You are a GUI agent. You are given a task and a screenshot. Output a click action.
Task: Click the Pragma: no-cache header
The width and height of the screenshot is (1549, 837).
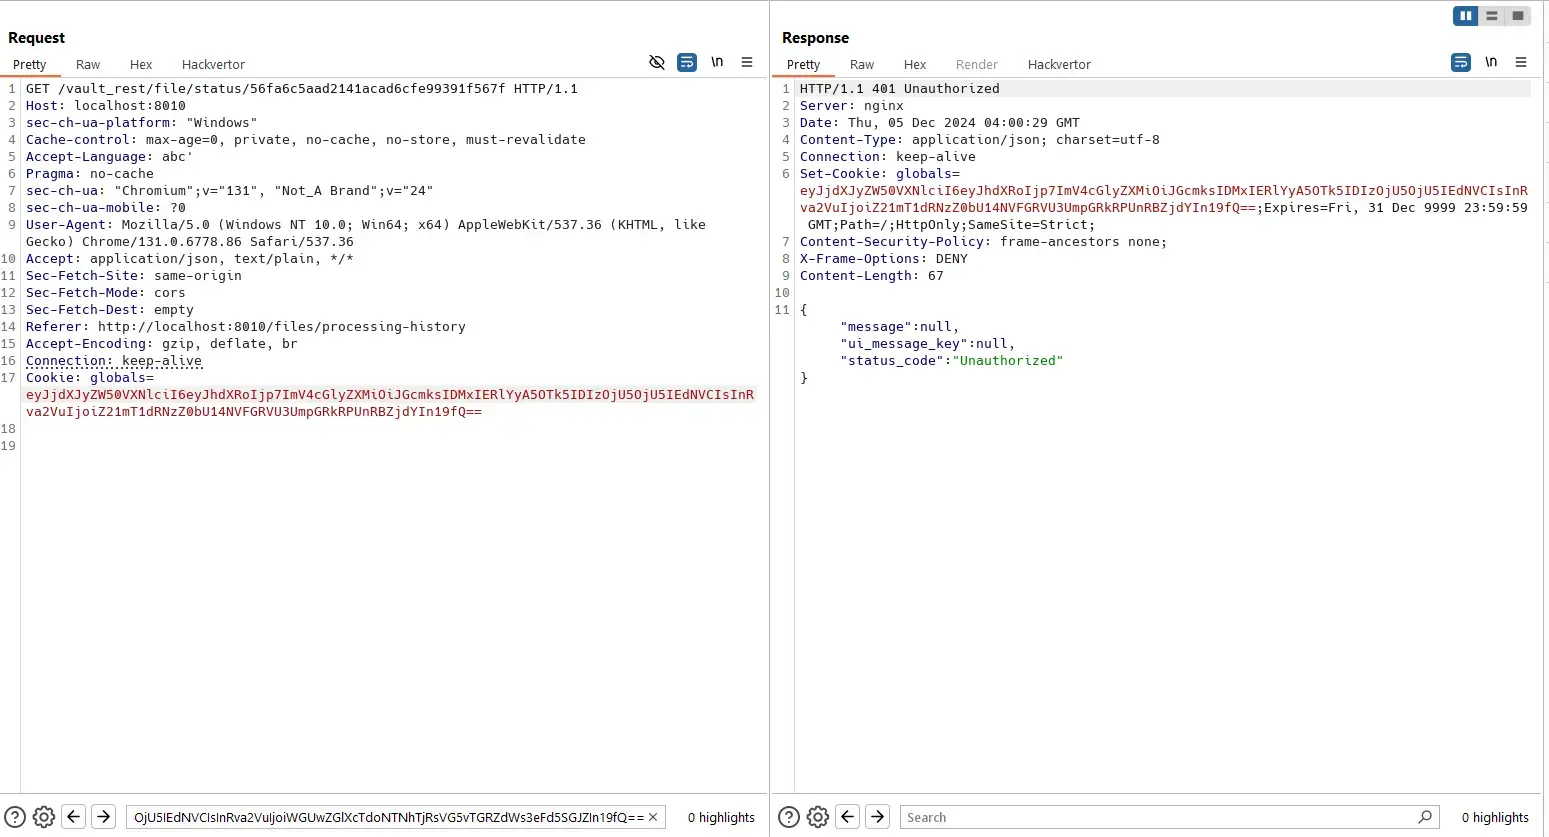click(x=90, y=173)
